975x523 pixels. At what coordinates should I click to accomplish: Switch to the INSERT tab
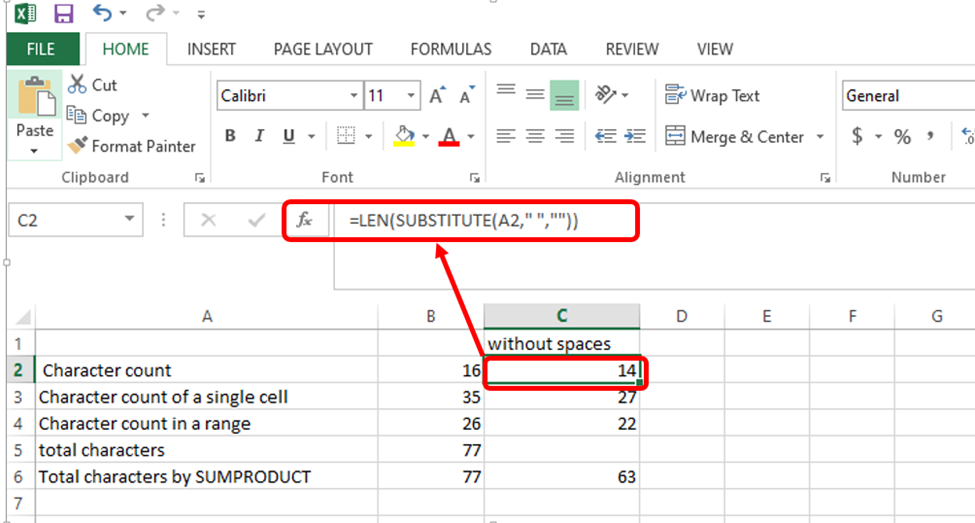pyautogui.click(x=211, y=49)
